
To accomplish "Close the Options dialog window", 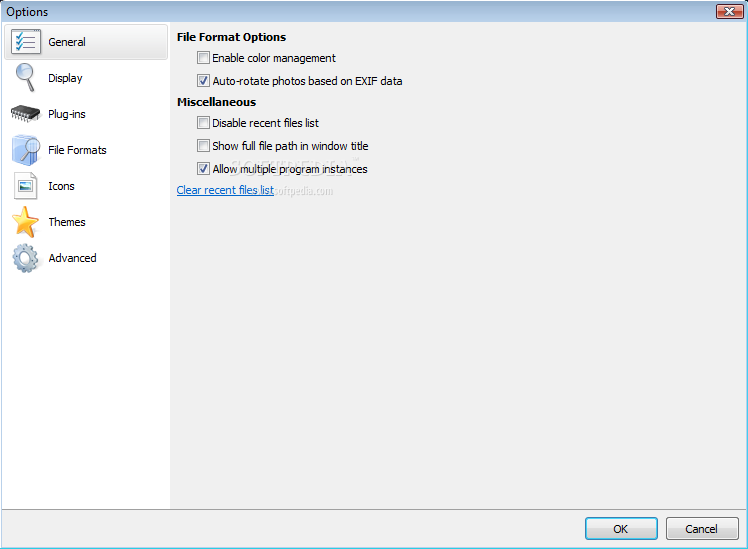I will (x=729, y=11).
